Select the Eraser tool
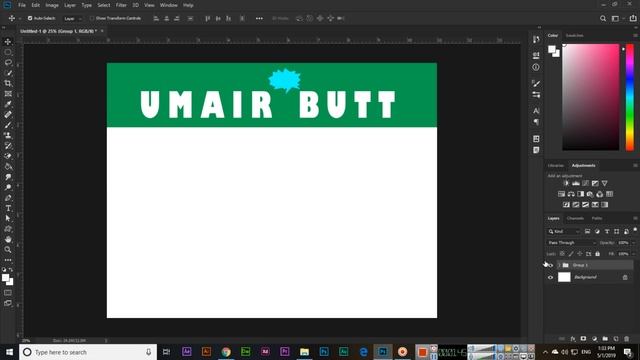 point(8,156)
